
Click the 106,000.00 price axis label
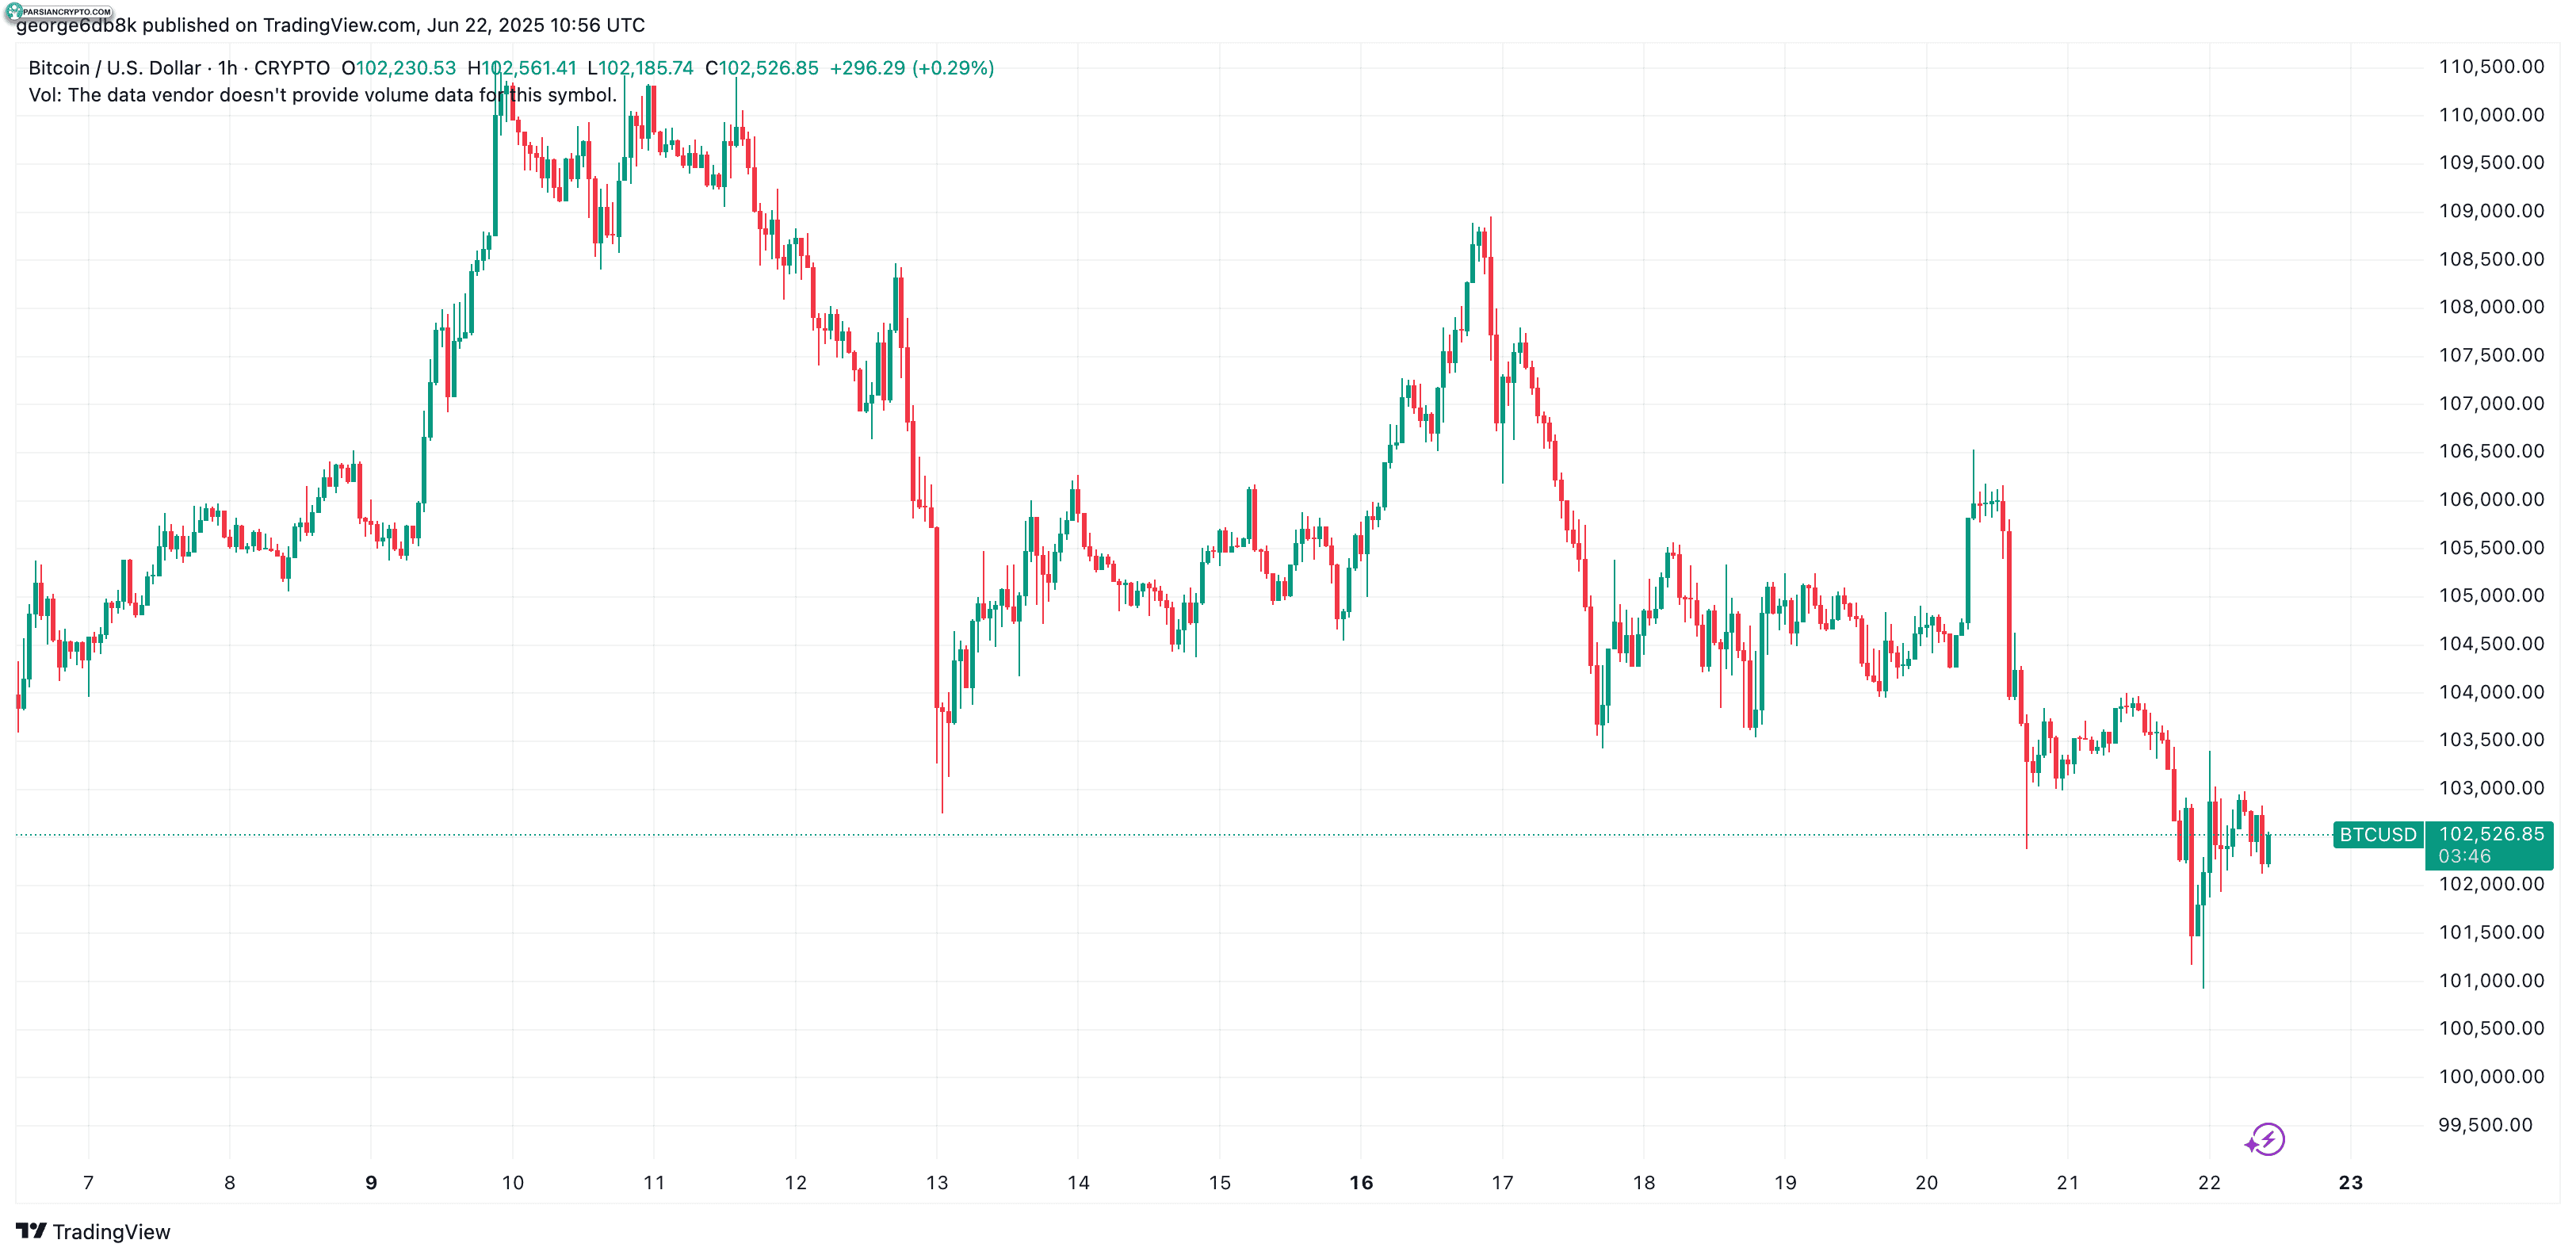[x=2491, y=499]
